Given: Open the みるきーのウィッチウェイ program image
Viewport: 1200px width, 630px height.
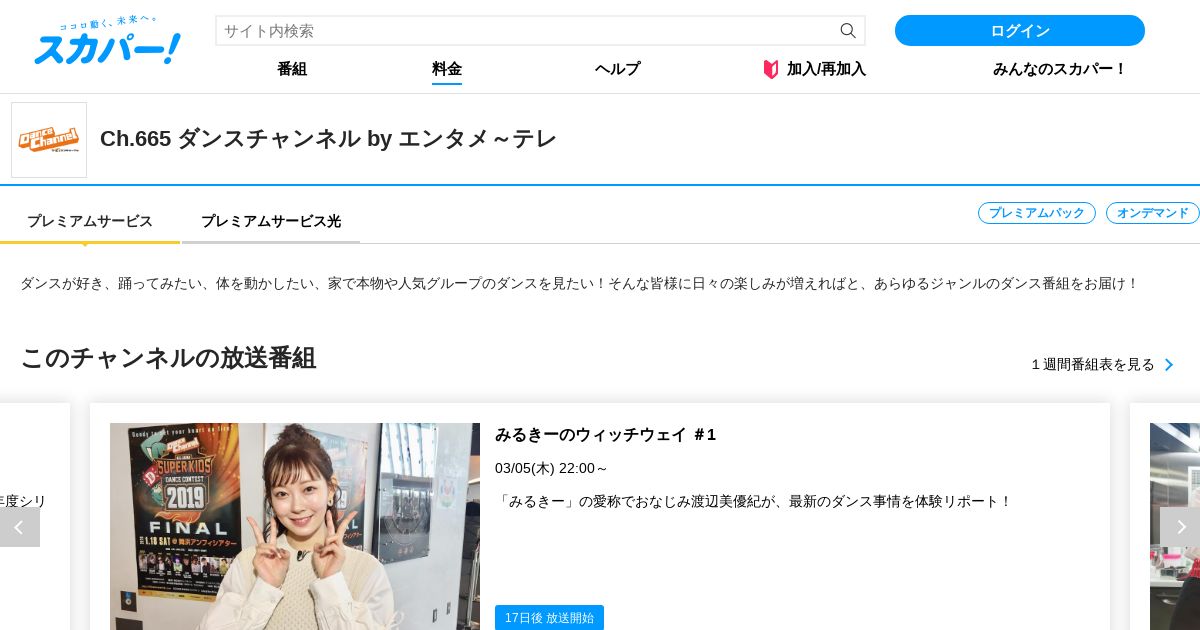Looking at the screenshot, I should [x=295, y=526].
